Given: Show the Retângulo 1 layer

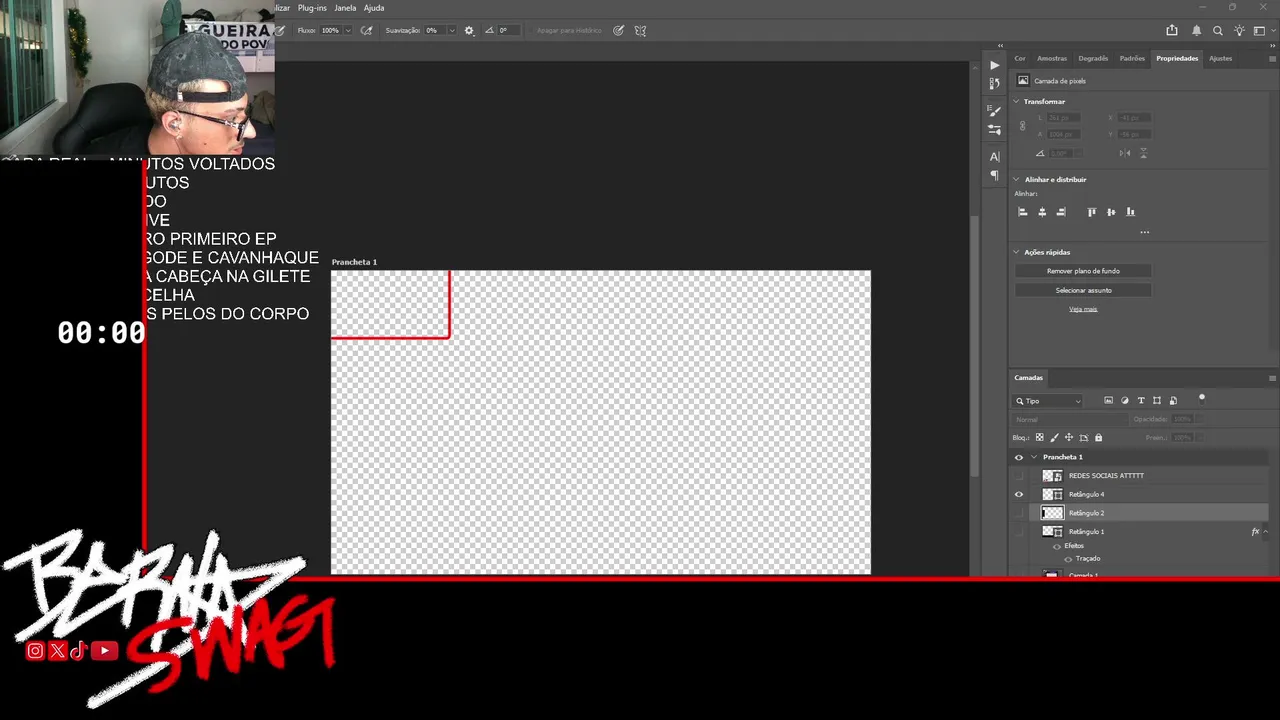Looking at the screenshot, I should (x=1019, y=532).
